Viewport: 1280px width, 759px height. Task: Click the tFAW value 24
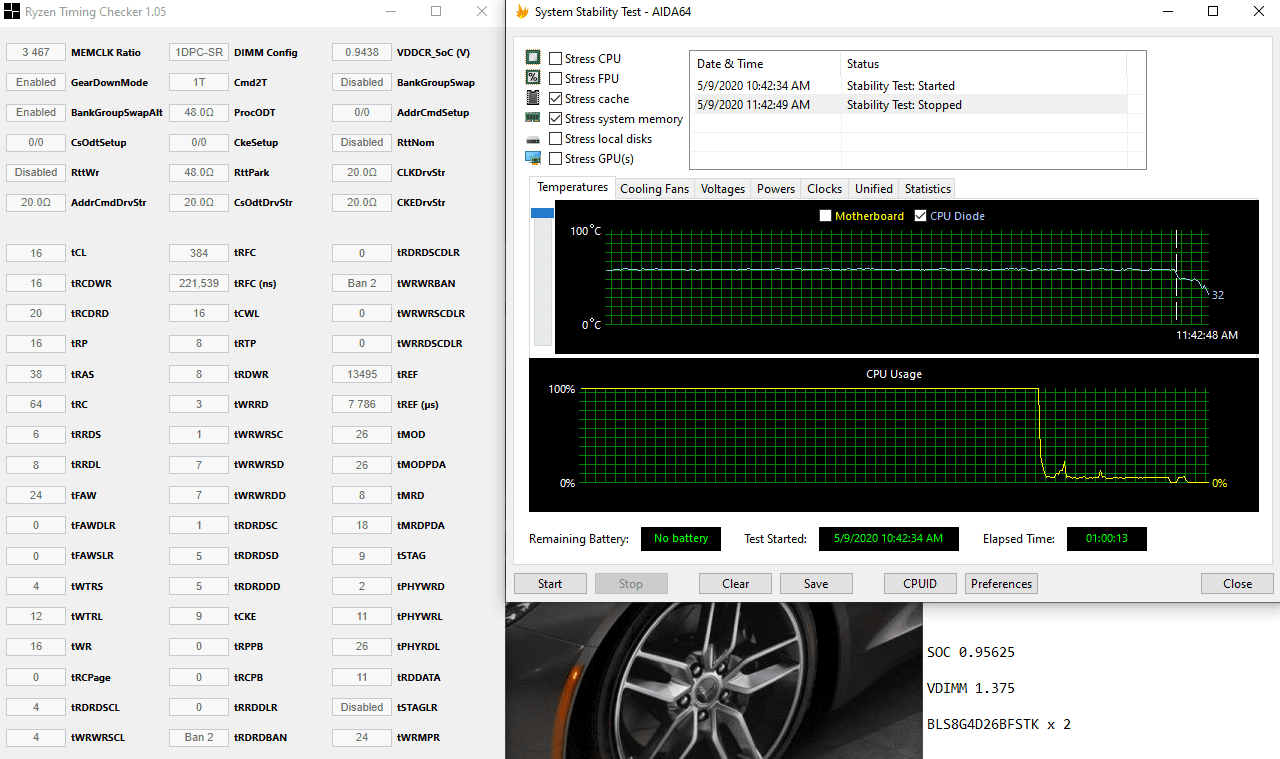coord(36,495)
